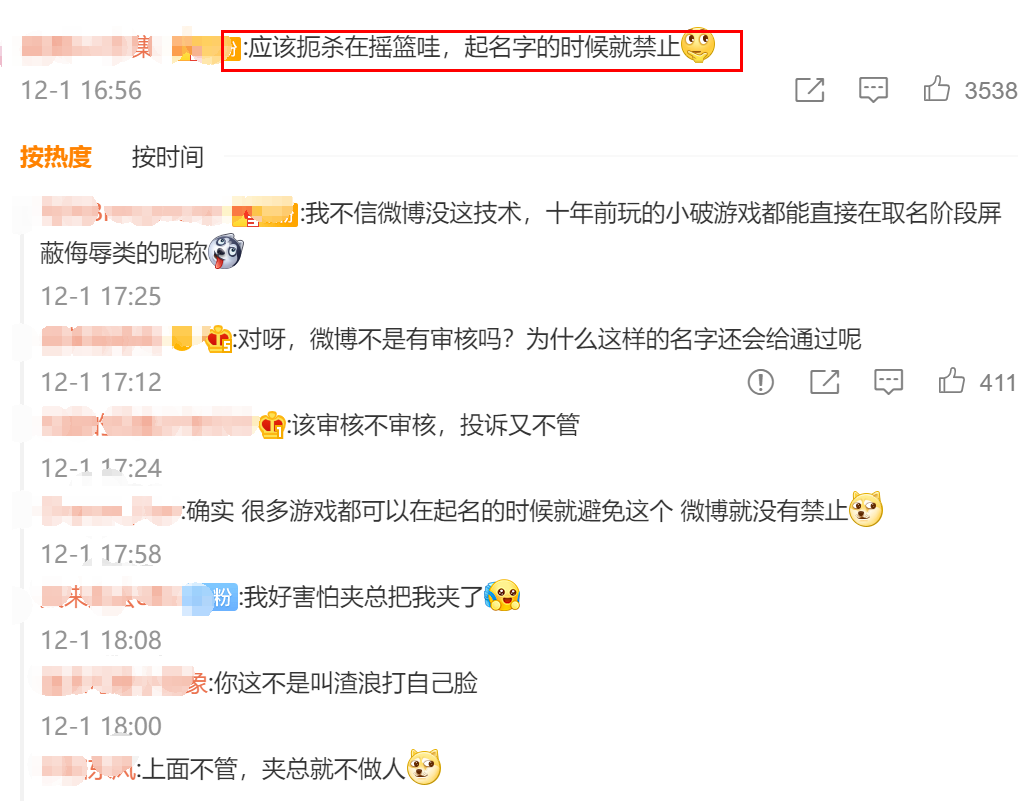The height and width of the screenshot is (801, 1028).
Task: Like the reply with 411 likes
Action: 951,381
